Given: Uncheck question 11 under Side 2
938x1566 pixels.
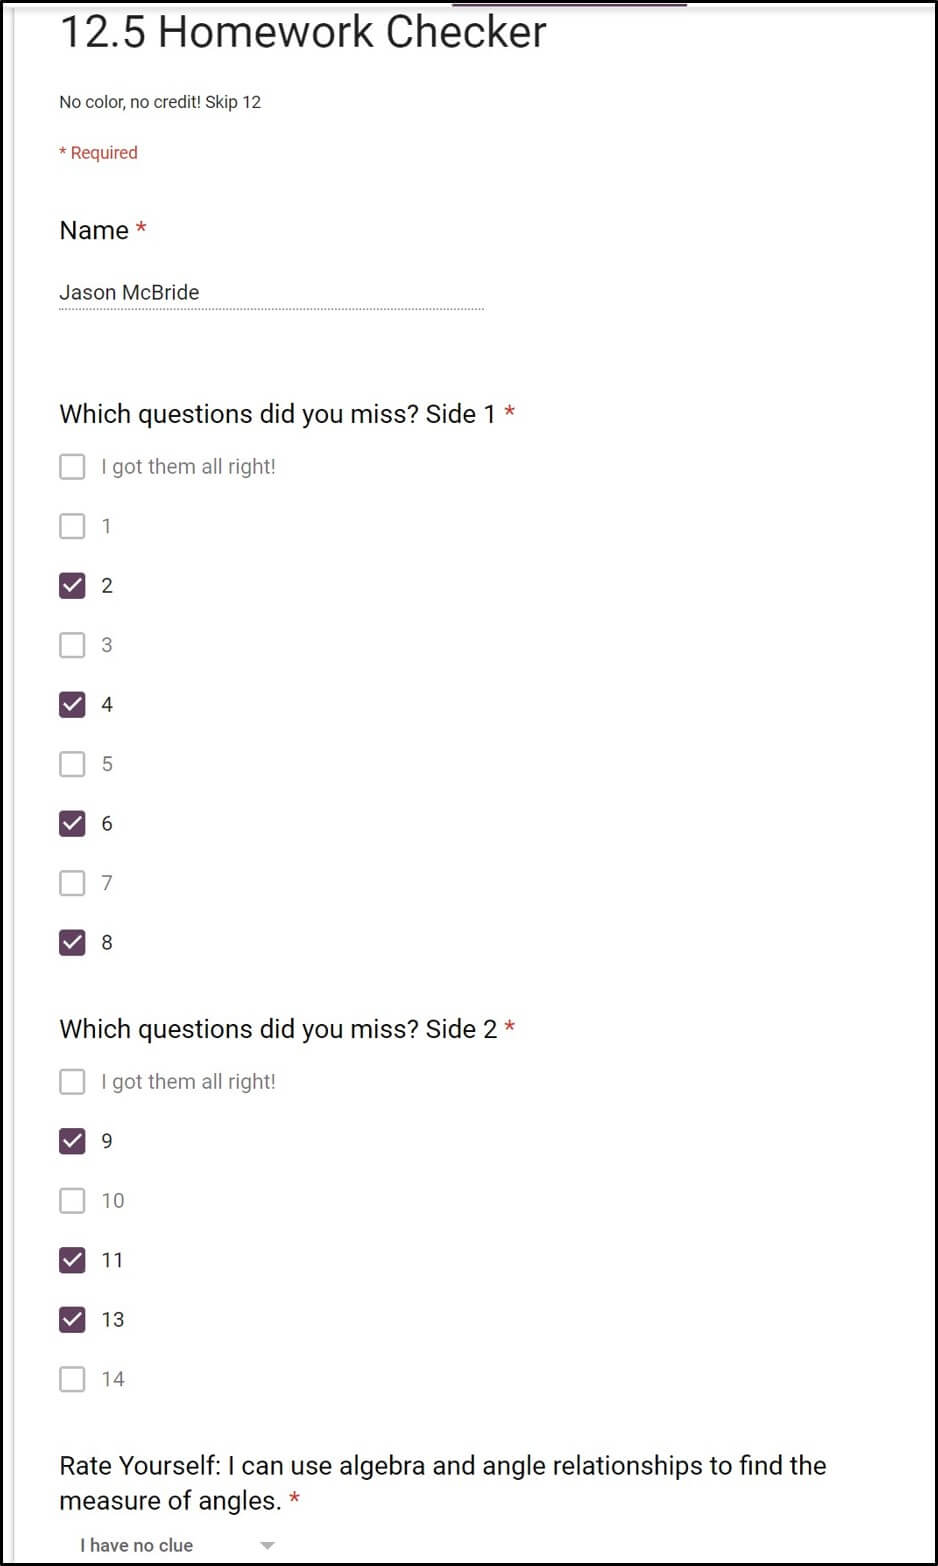Looking at the screenshot, I should [x=72, y=1260].
